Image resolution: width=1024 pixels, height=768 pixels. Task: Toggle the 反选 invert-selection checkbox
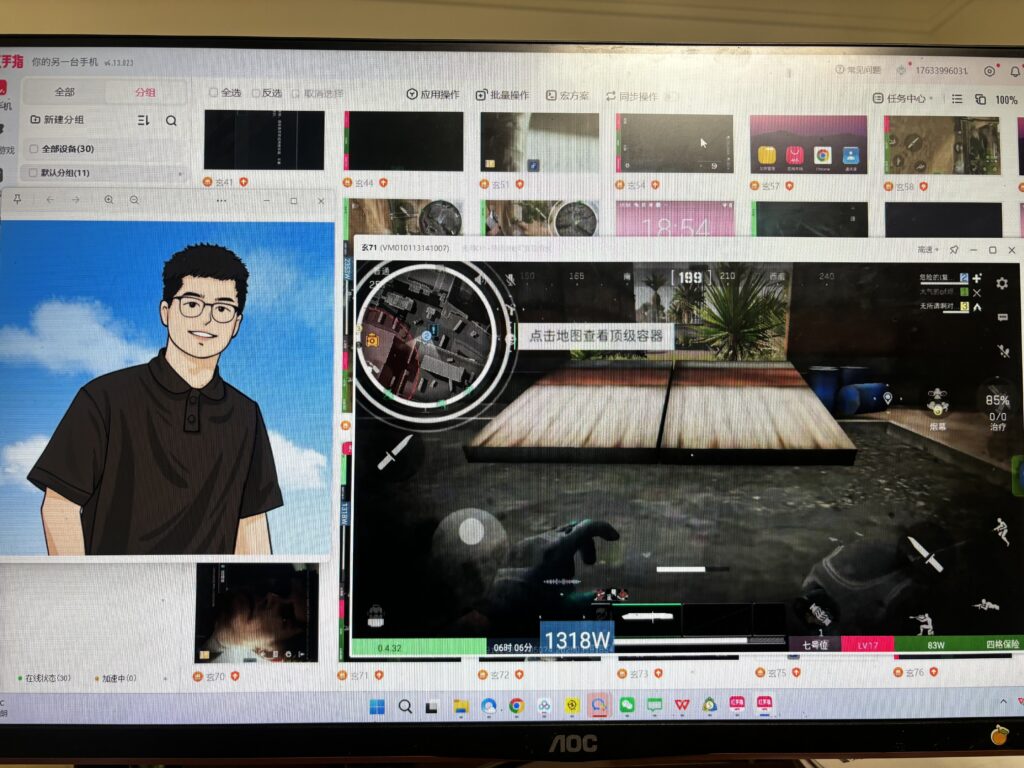click(255, 92)
